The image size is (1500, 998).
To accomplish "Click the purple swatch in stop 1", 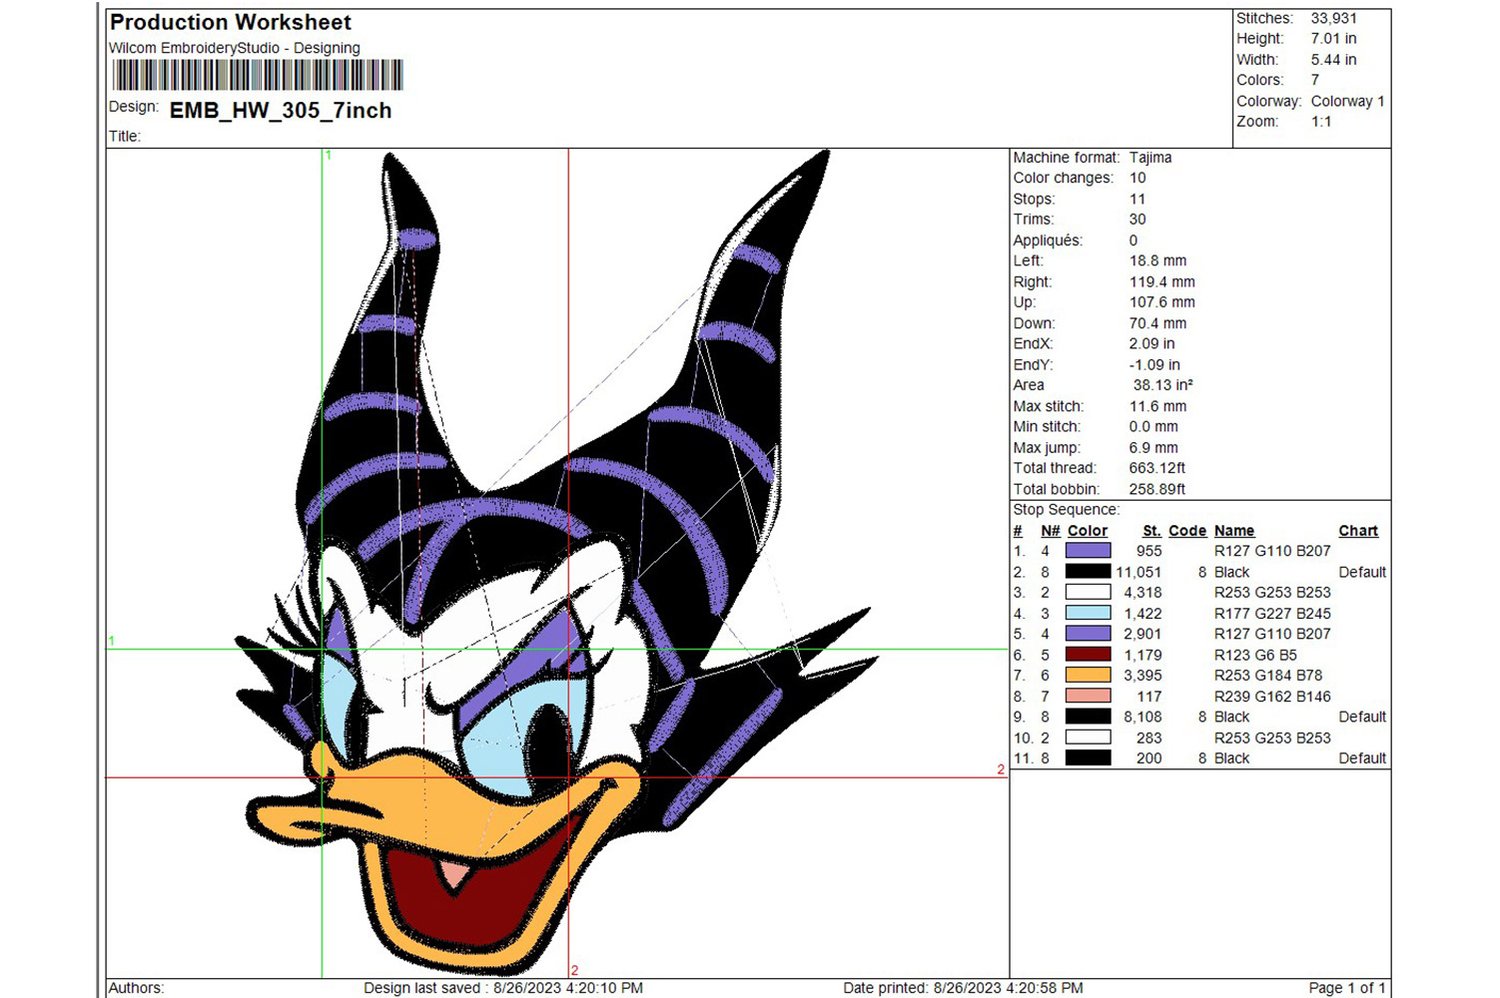I will (x=1088, y=551).
